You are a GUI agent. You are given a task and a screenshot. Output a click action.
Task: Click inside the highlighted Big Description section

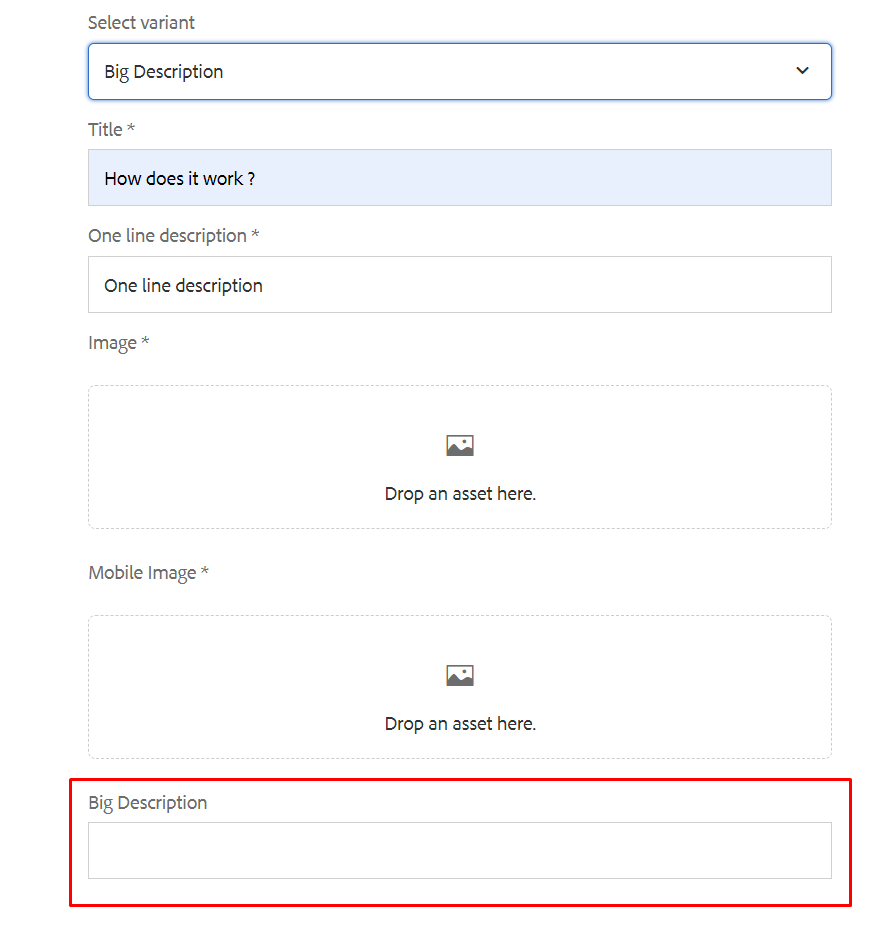[x=459, y=840]
